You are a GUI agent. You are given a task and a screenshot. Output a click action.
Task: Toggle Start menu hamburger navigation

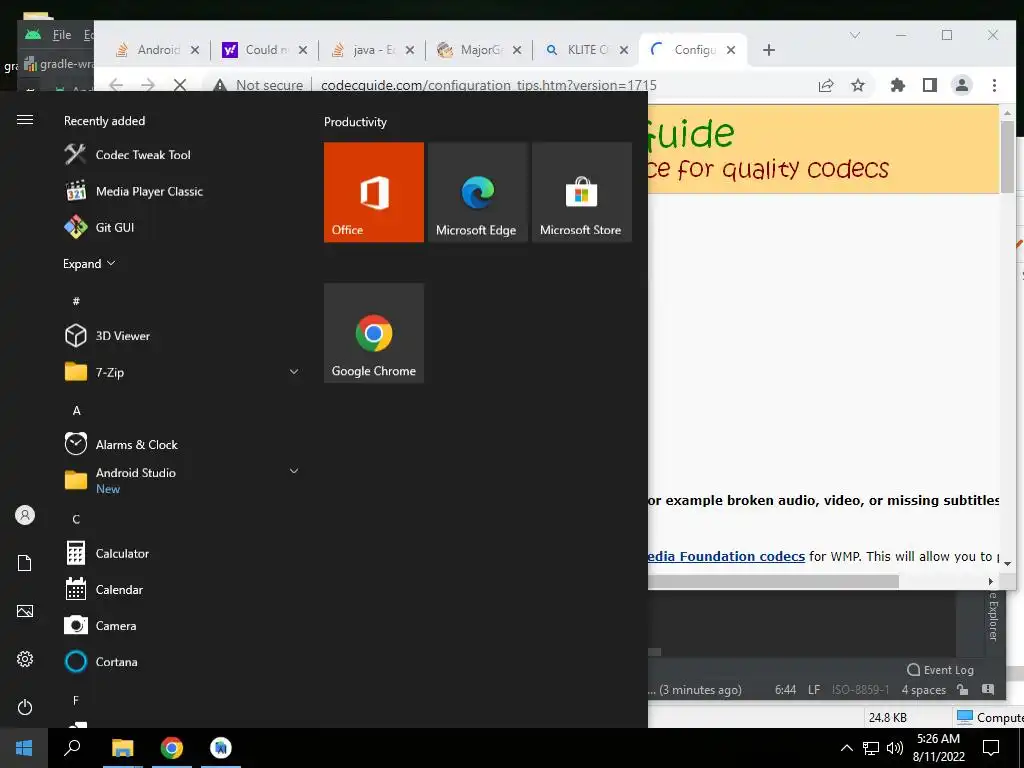pos(25,120)
